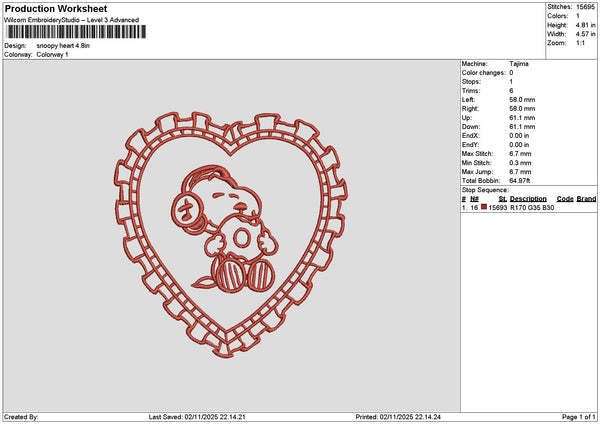This screenshot has width=600, height=424.
Task: Click the Width value 4.57 in
Action: click(x=585, y=34)
